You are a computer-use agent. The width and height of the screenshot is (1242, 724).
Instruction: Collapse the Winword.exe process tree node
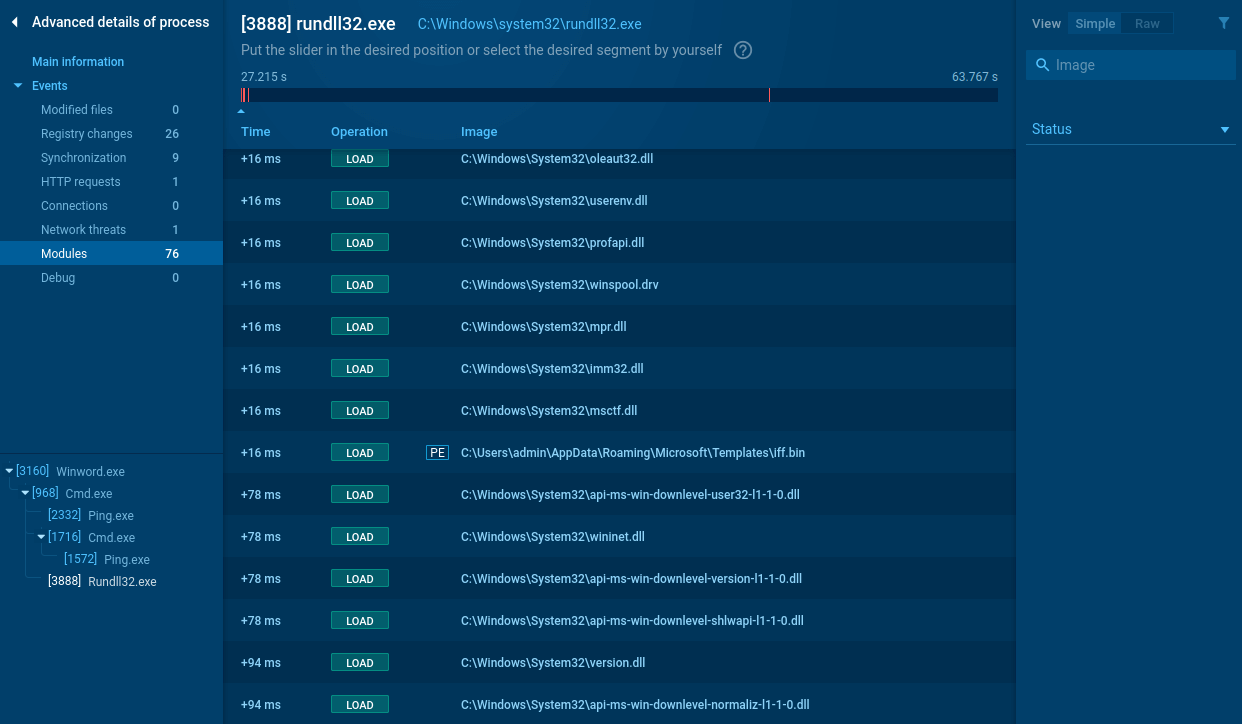pyautogui.click(x=10, y=471)
